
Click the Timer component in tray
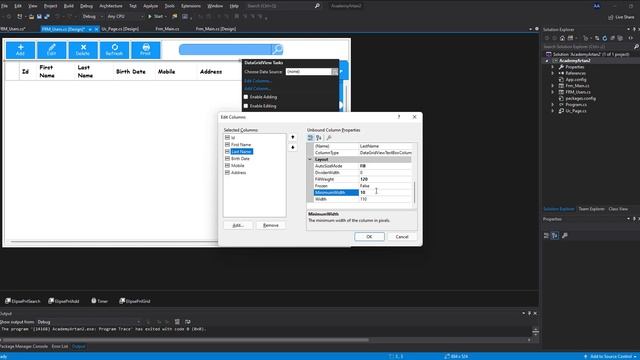pyautogui.click(x=100, y=301)
